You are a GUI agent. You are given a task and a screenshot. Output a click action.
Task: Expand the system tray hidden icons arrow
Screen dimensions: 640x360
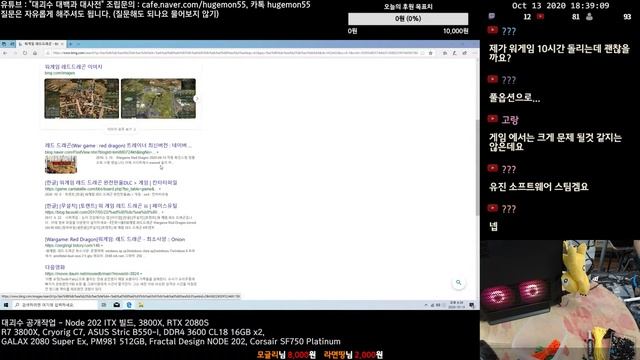click(x=426, y=305)
